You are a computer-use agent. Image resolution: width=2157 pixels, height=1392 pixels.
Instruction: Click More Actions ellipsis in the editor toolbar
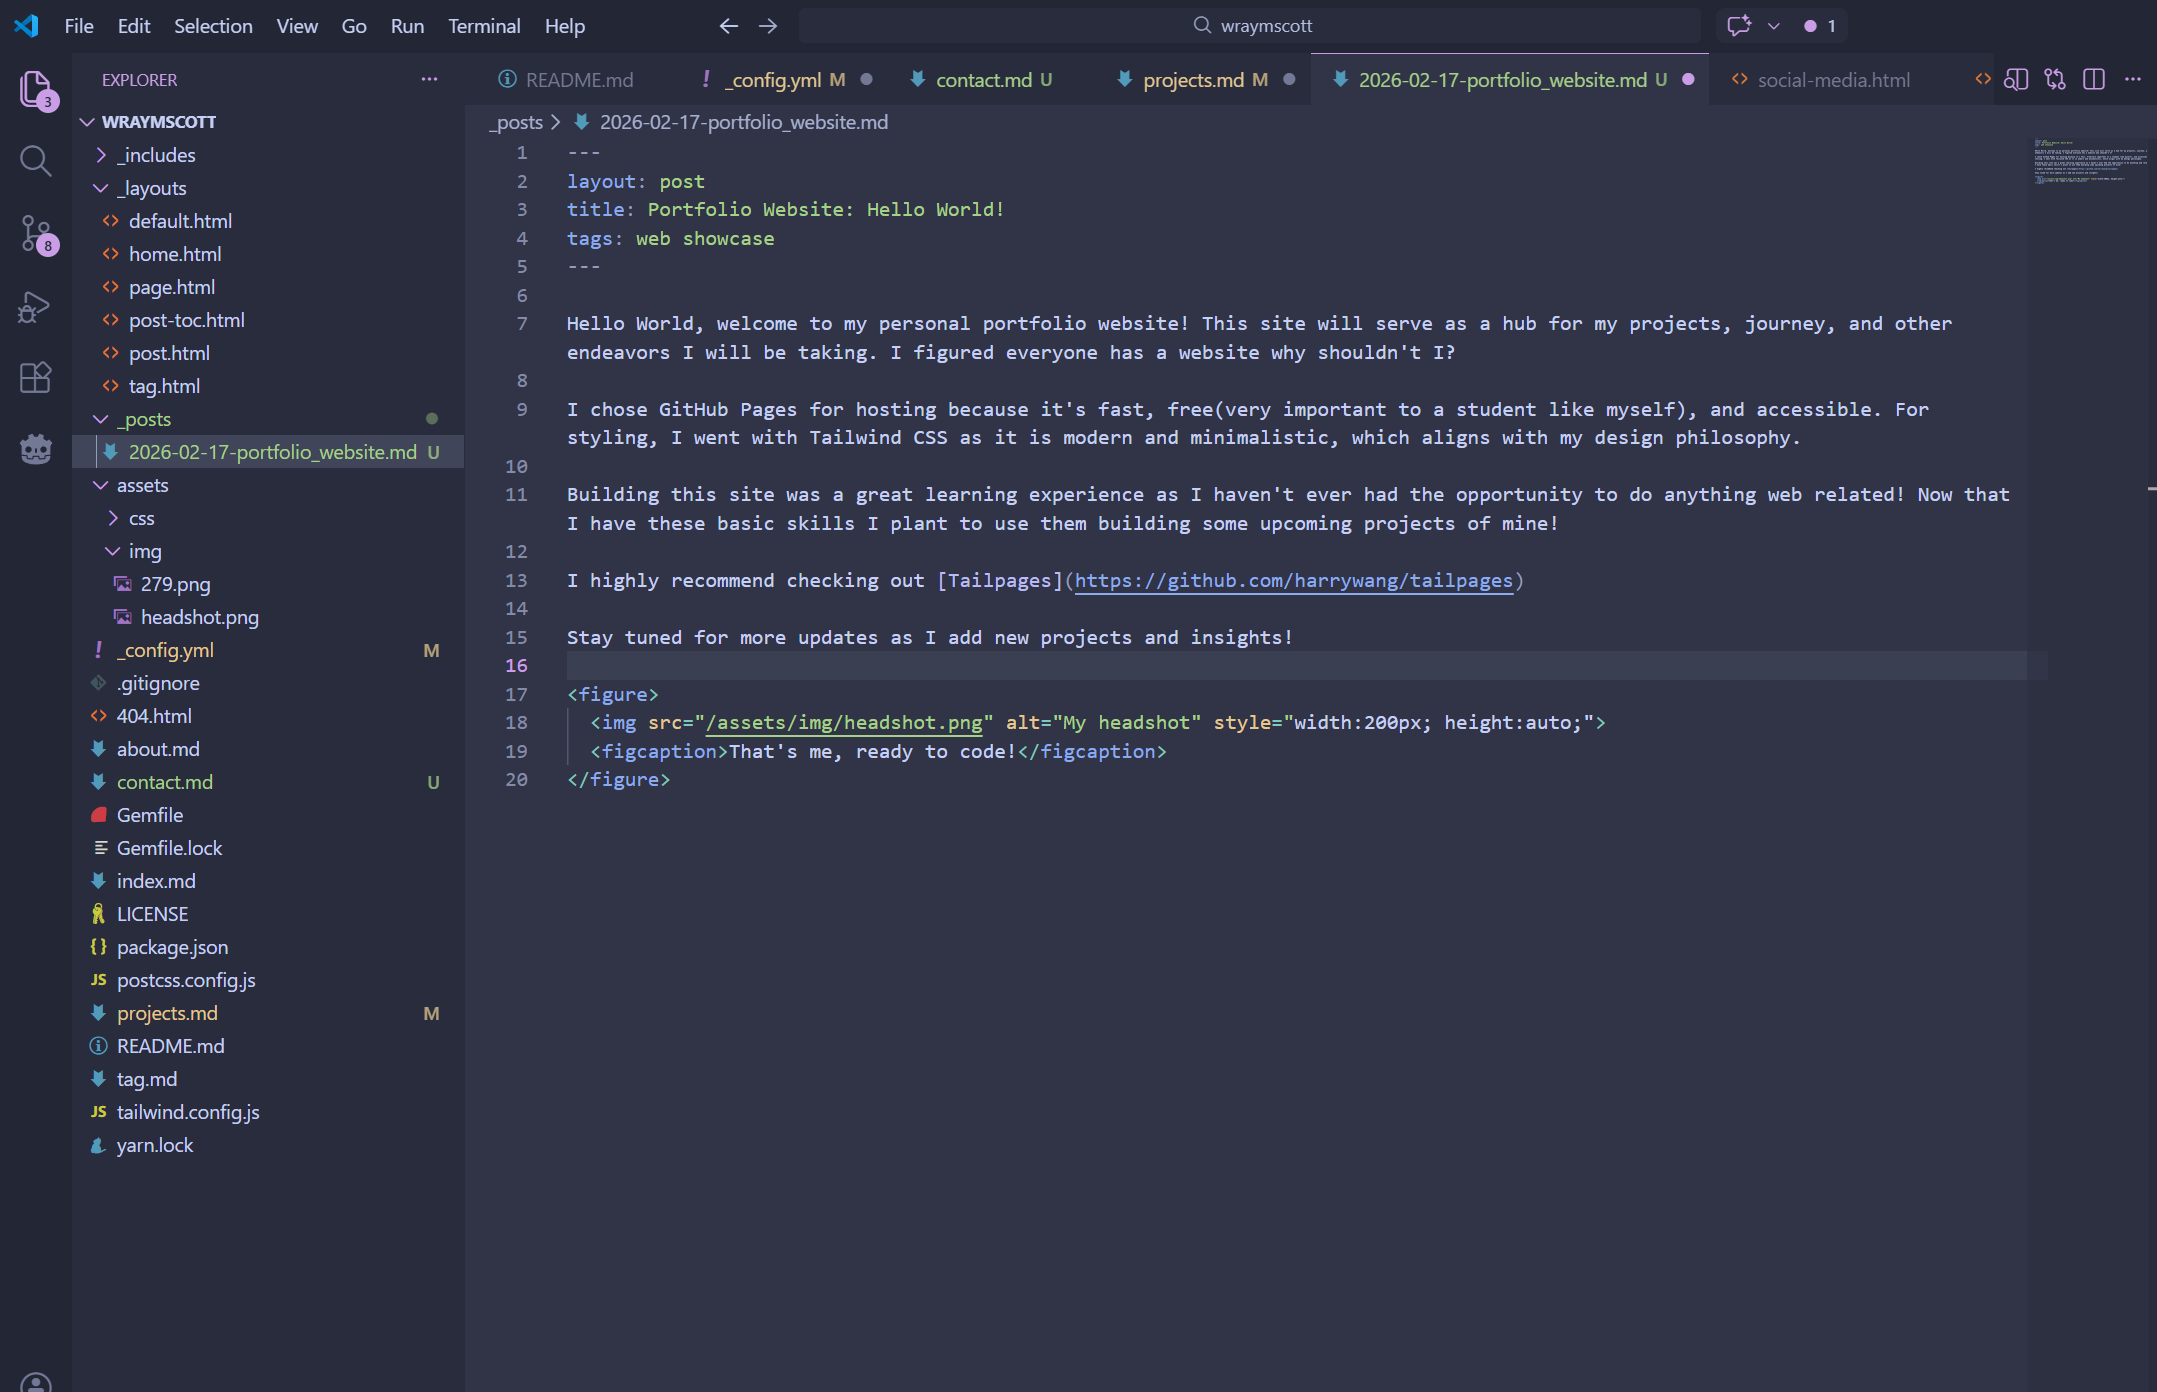(2134, 79)
